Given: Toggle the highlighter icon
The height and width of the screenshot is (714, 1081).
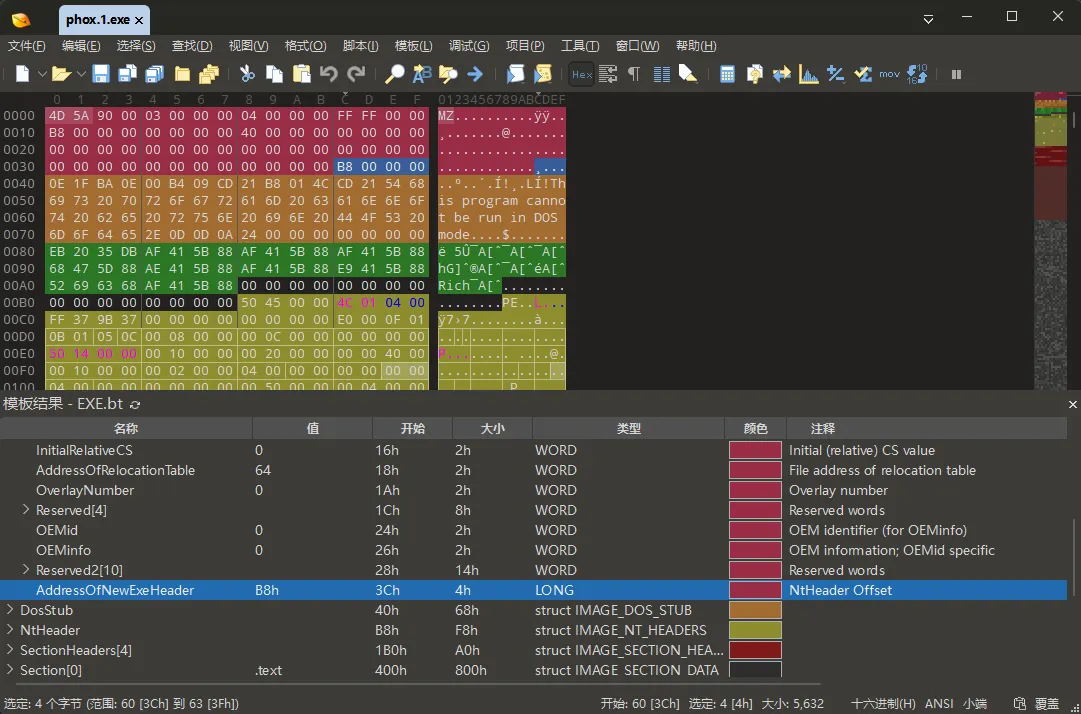Looking at the screenshot, I should tap(688, 74).
